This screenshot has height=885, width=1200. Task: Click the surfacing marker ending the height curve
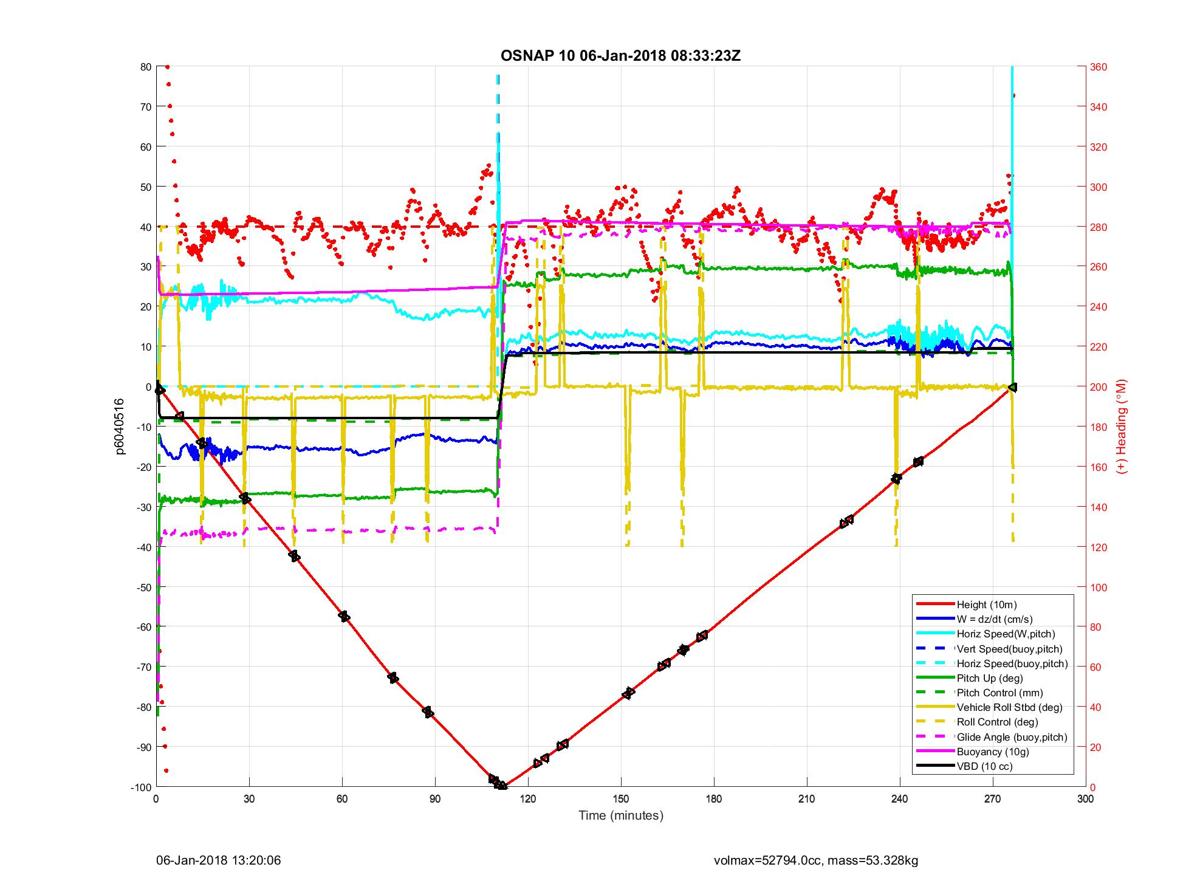click(1013, 387)
